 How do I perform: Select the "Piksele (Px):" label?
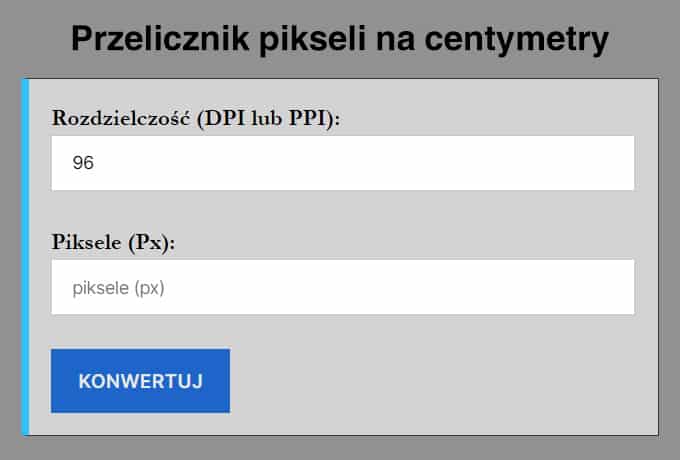coord(113,242)
